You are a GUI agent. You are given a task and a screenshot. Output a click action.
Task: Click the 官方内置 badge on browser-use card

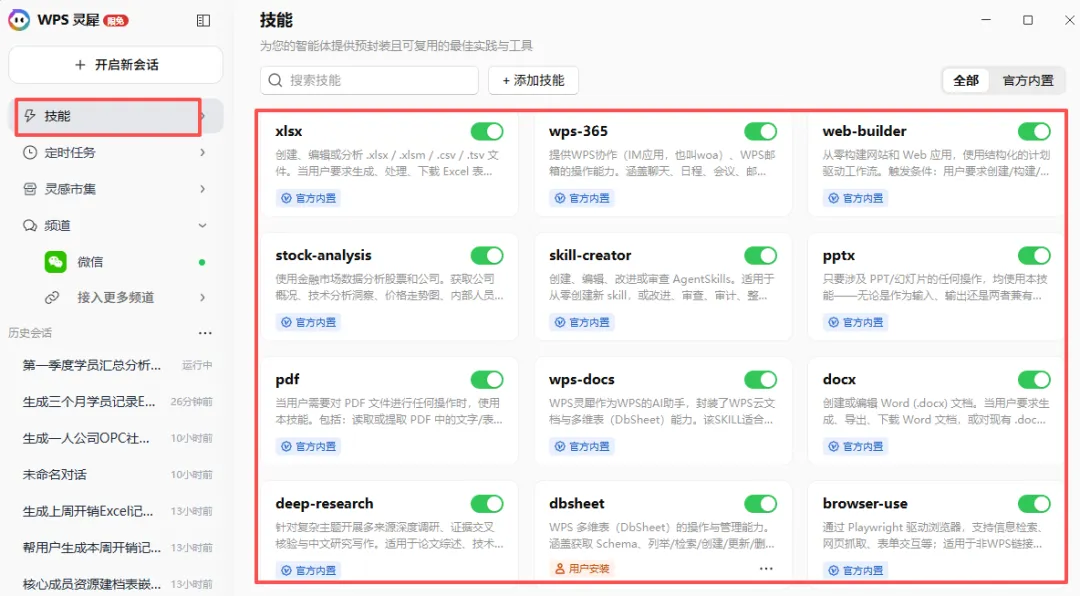(855, 570)
